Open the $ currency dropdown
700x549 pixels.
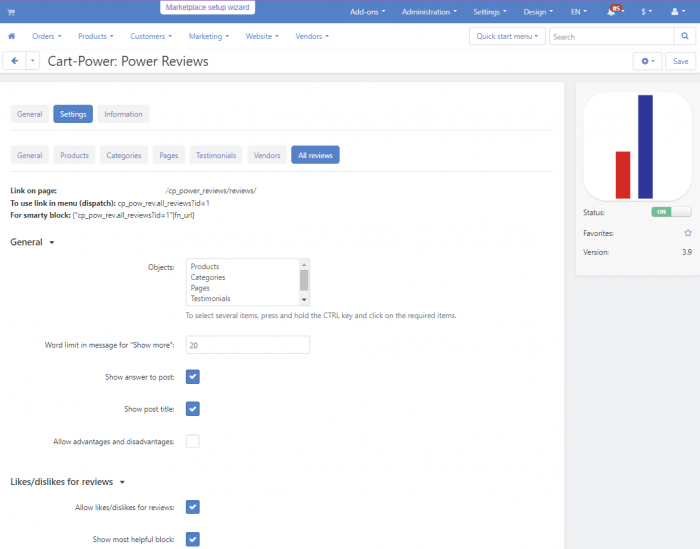646,12
